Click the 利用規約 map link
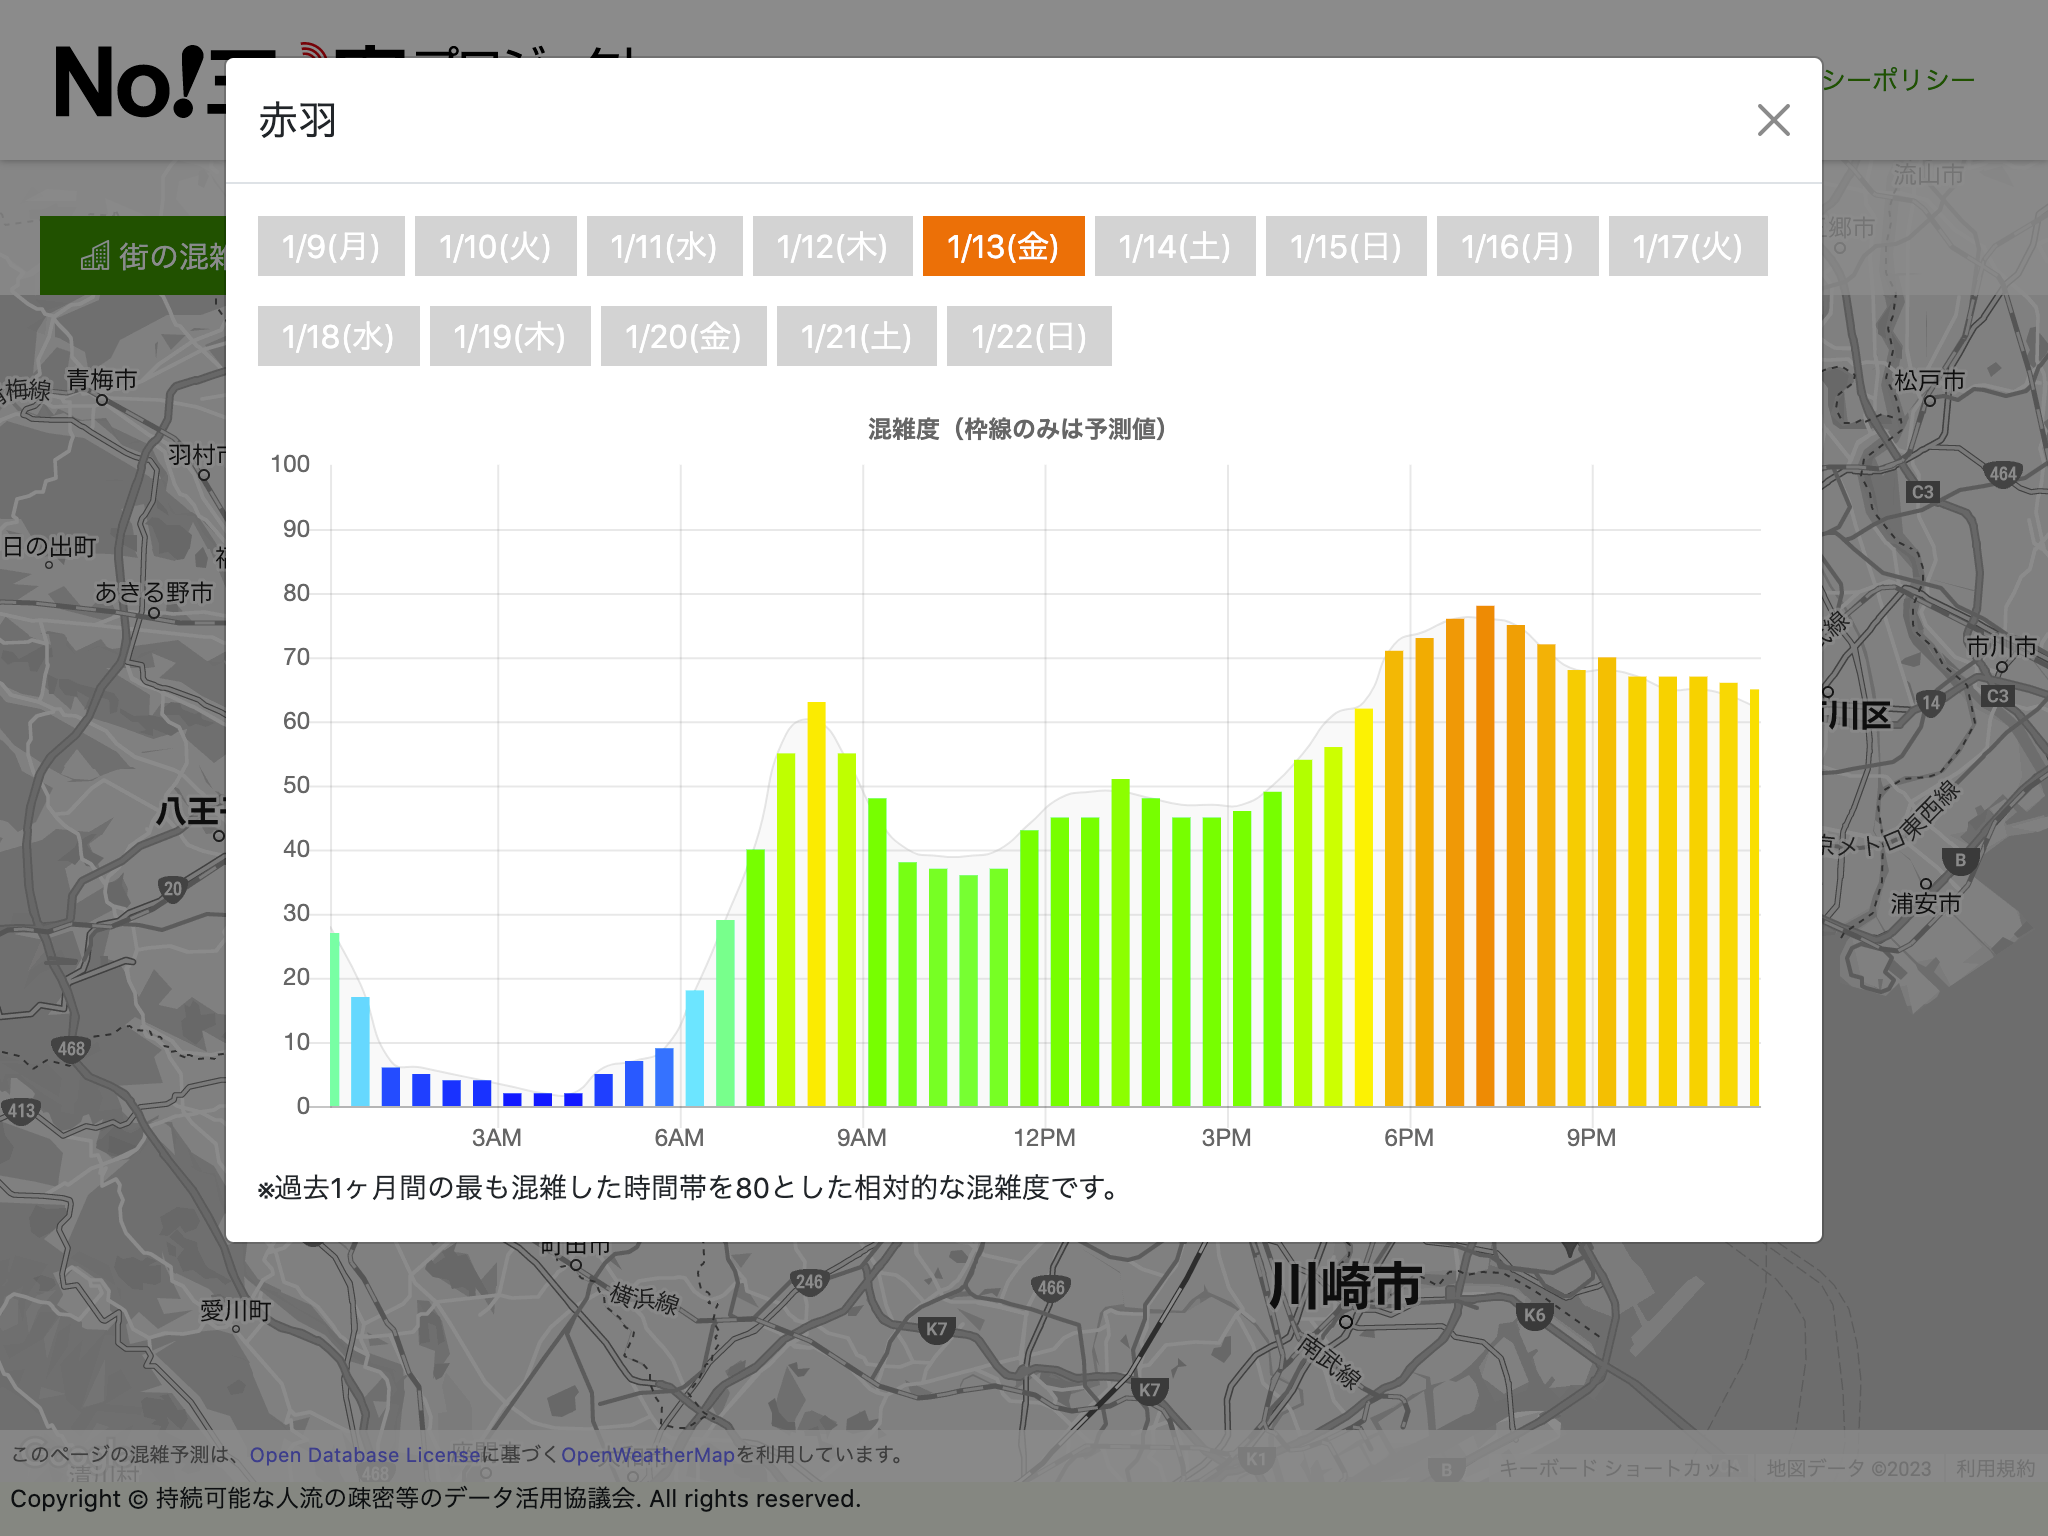 point(1996,1468)
